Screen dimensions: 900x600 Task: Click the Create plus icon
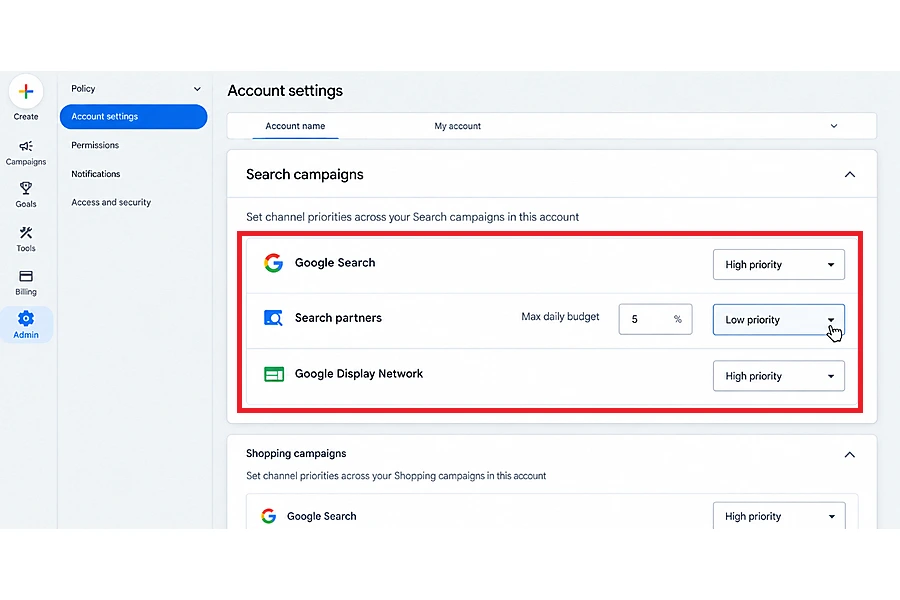(26, 91)
